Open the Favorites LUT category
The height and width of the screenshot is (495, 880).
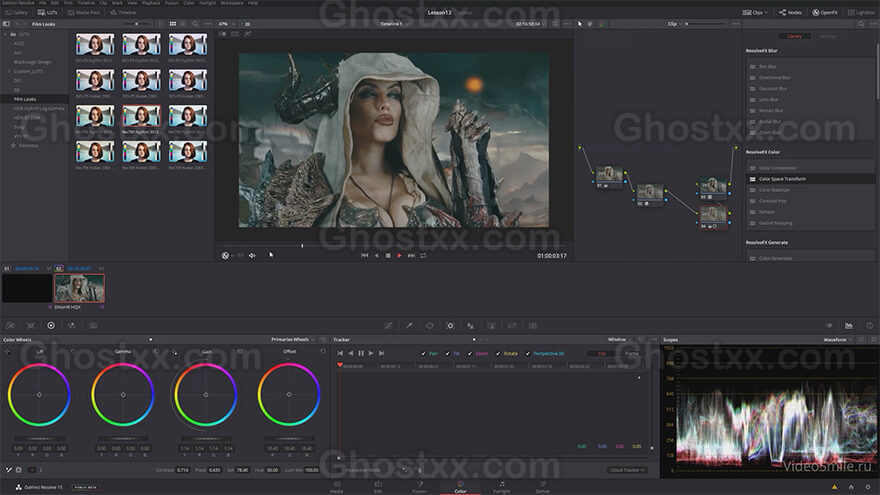(x=25, y=145)
